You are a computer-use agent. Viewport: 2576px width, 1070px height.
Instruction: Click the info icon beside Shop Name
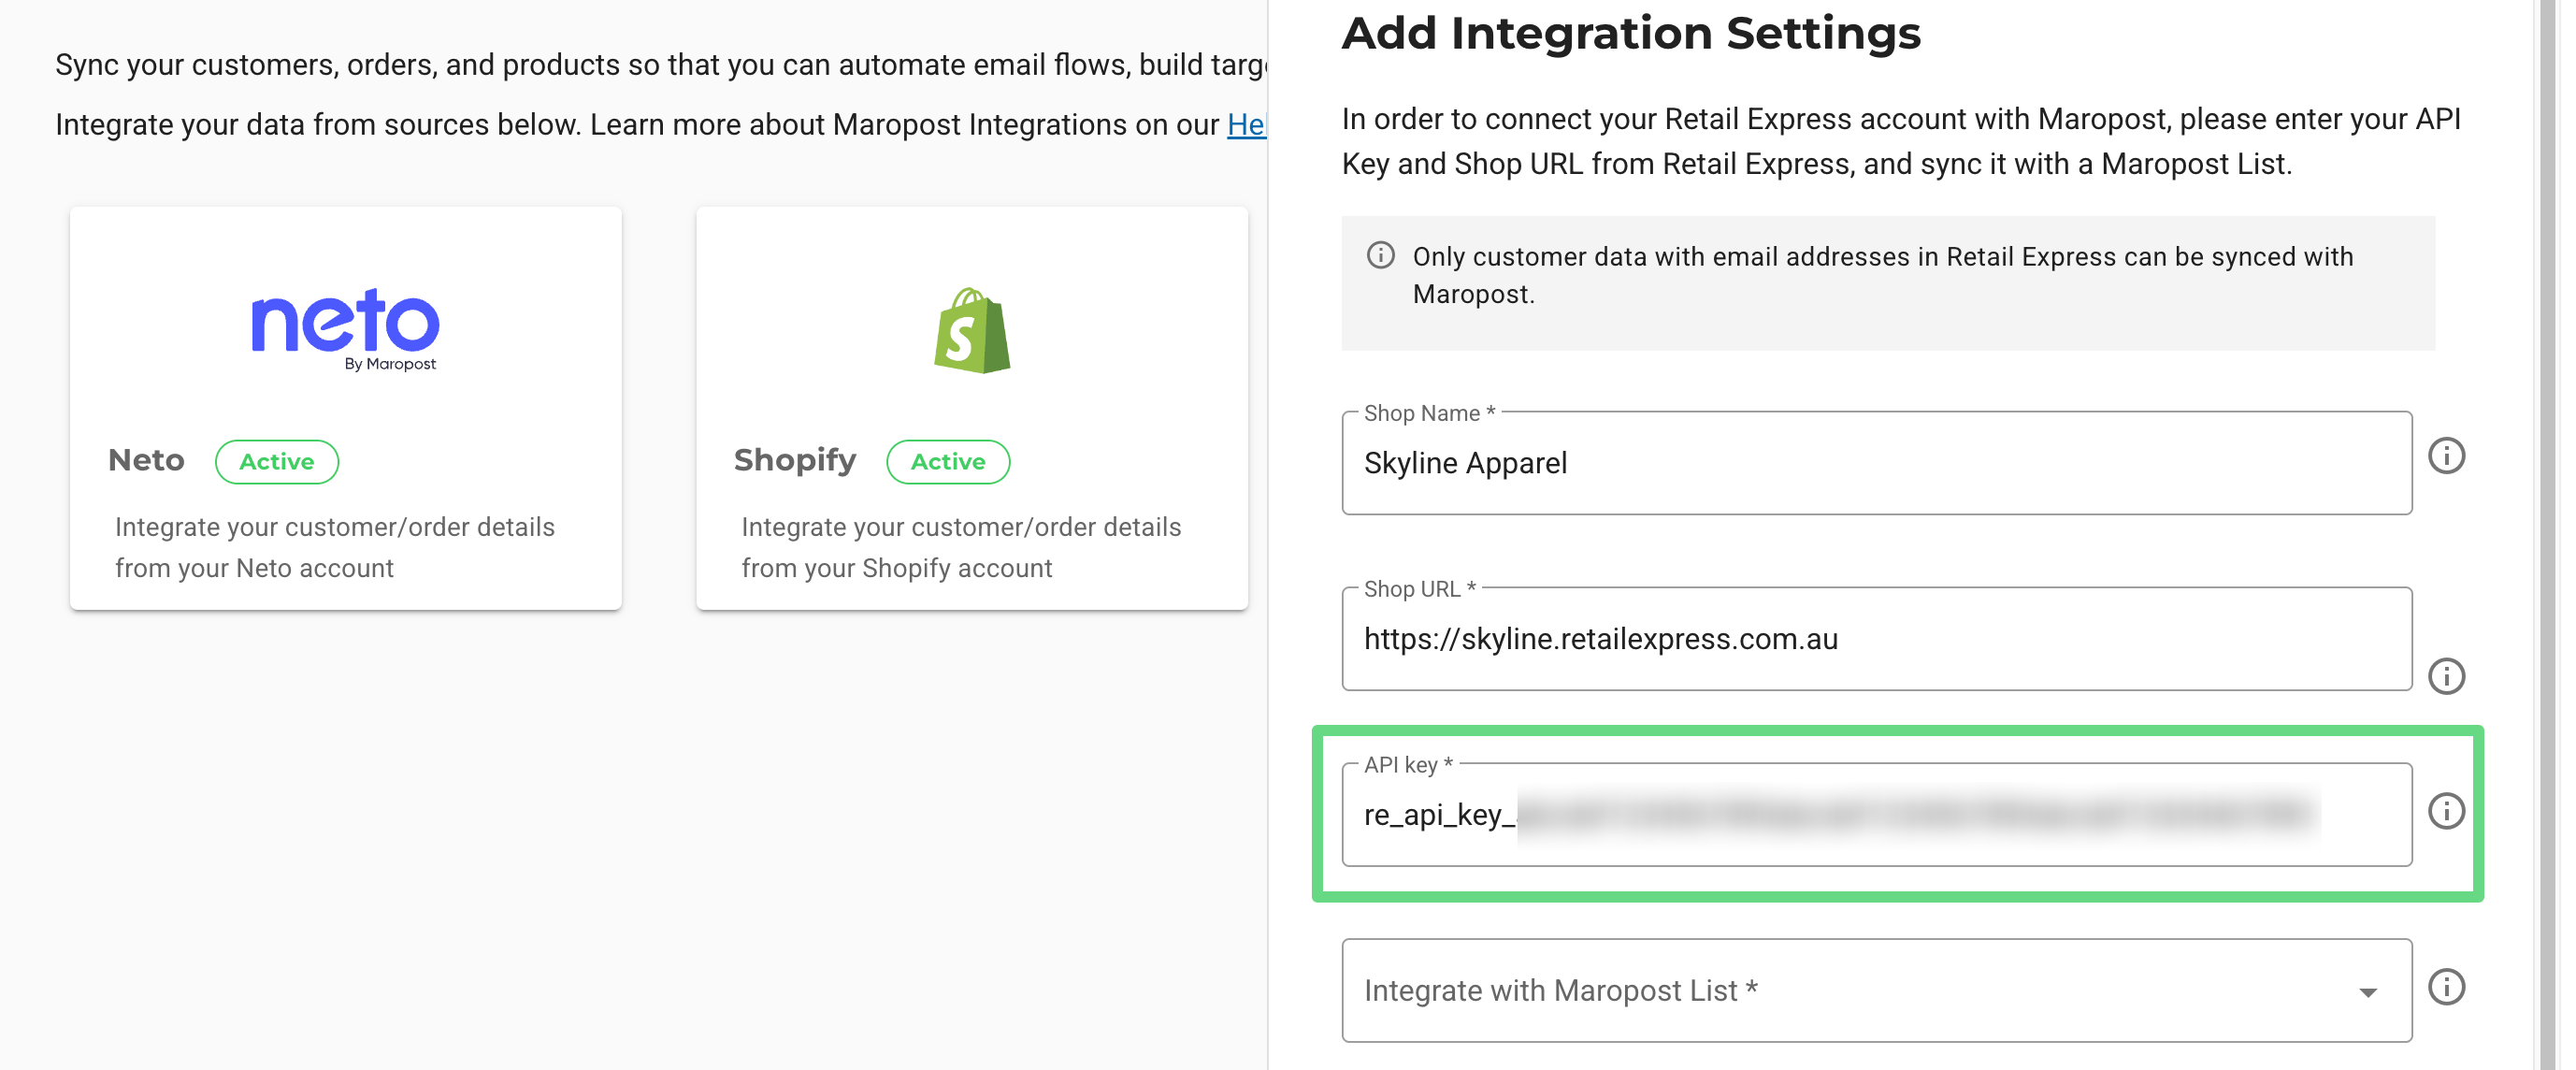pos(2445,456)
